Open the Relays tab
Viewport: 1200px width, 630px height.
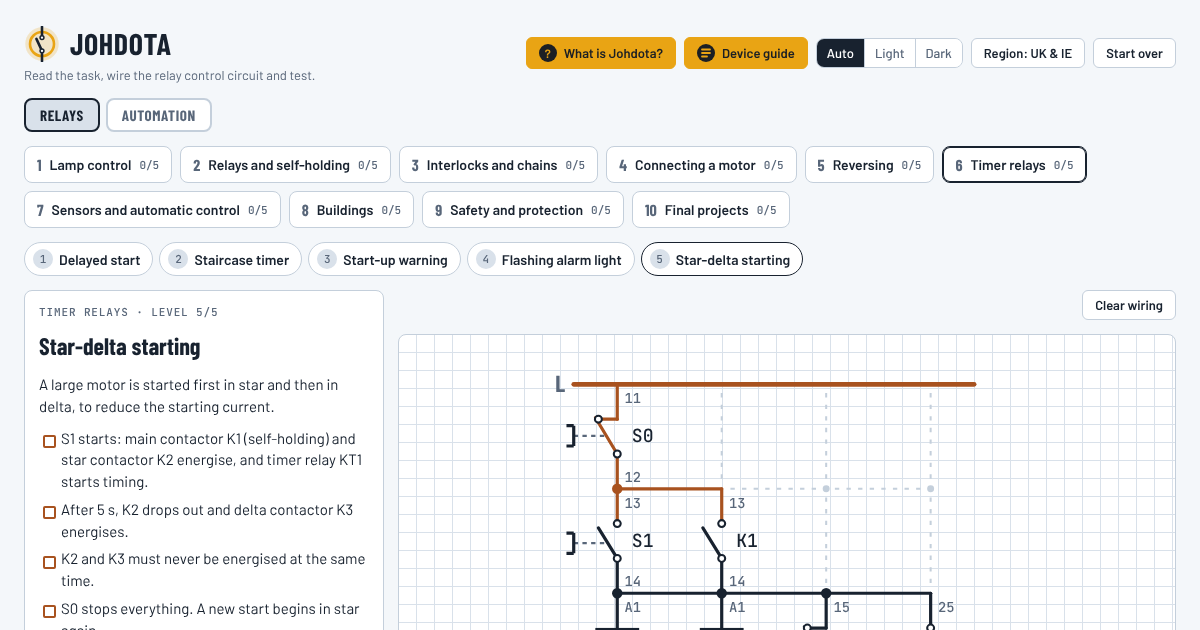[62, 115]
